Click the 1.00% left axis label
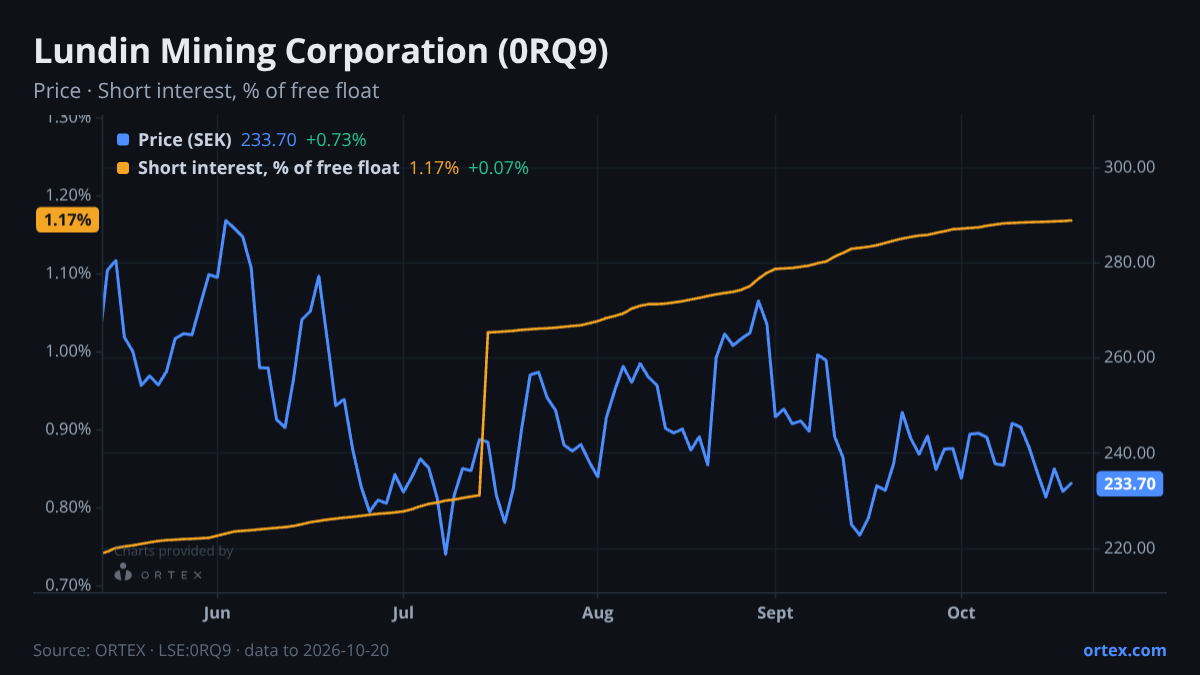The image size is (1200, 675). click(x=69, y=351)
